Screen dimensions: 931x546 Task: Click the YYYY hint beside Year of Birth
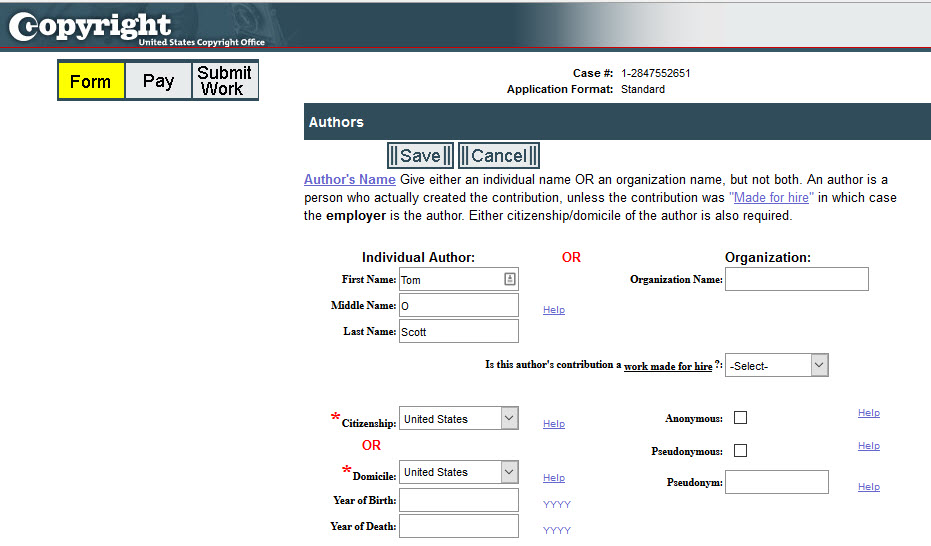pos(557,504)
